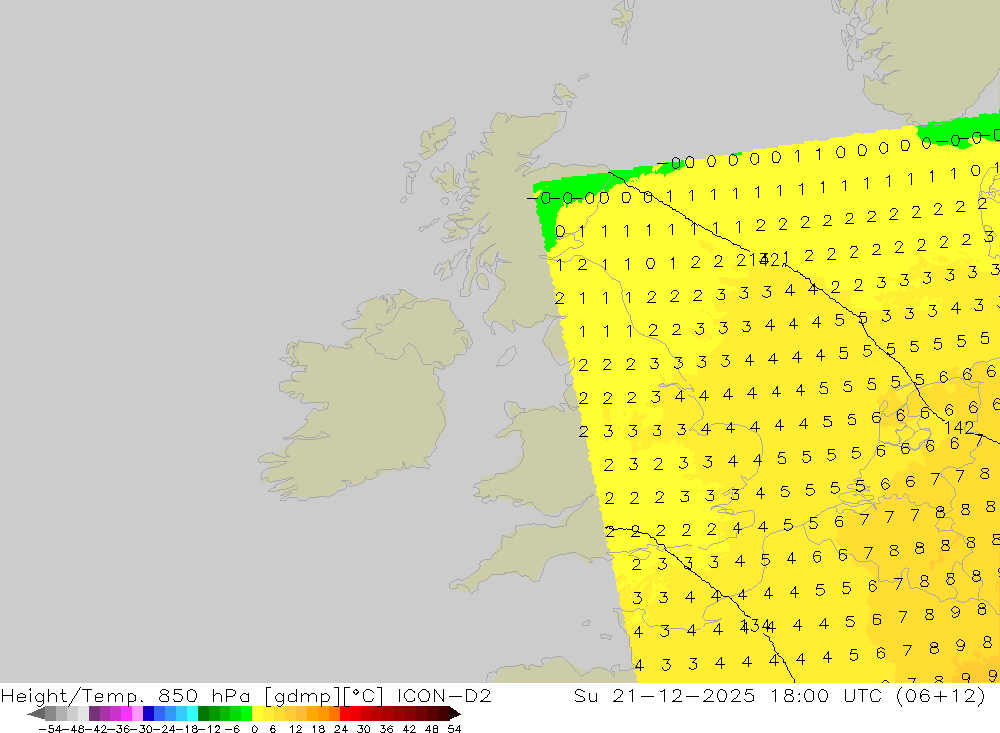Select the cyan swatch in the color scale

(192, 713)
